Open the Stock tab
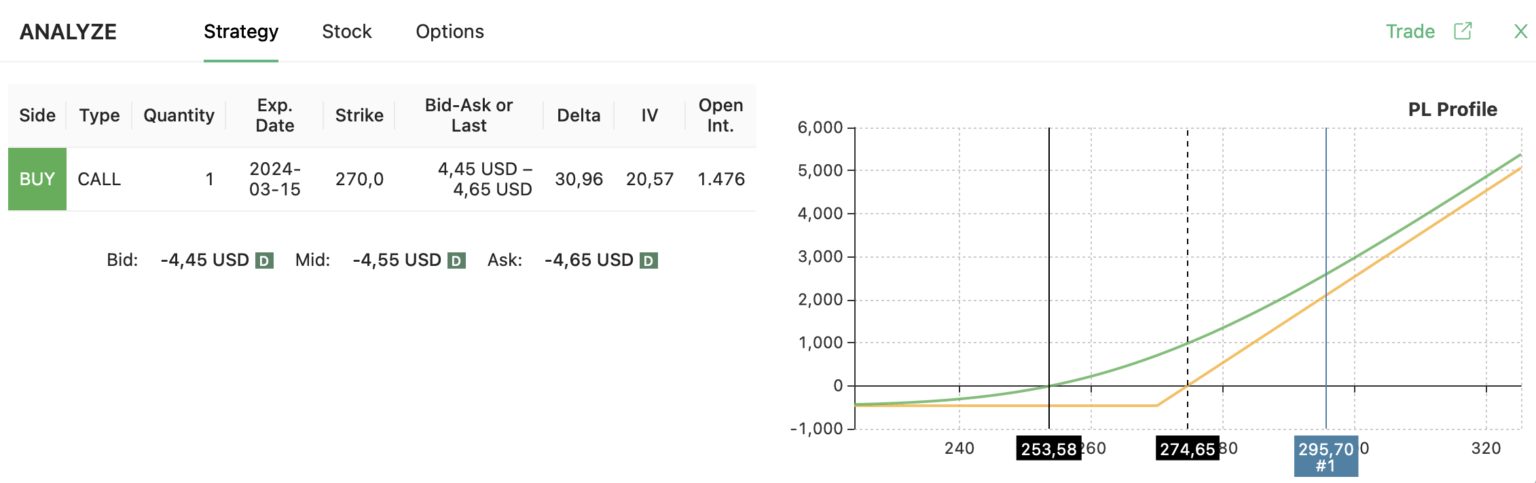1536x483 pixels. (347, 32)
